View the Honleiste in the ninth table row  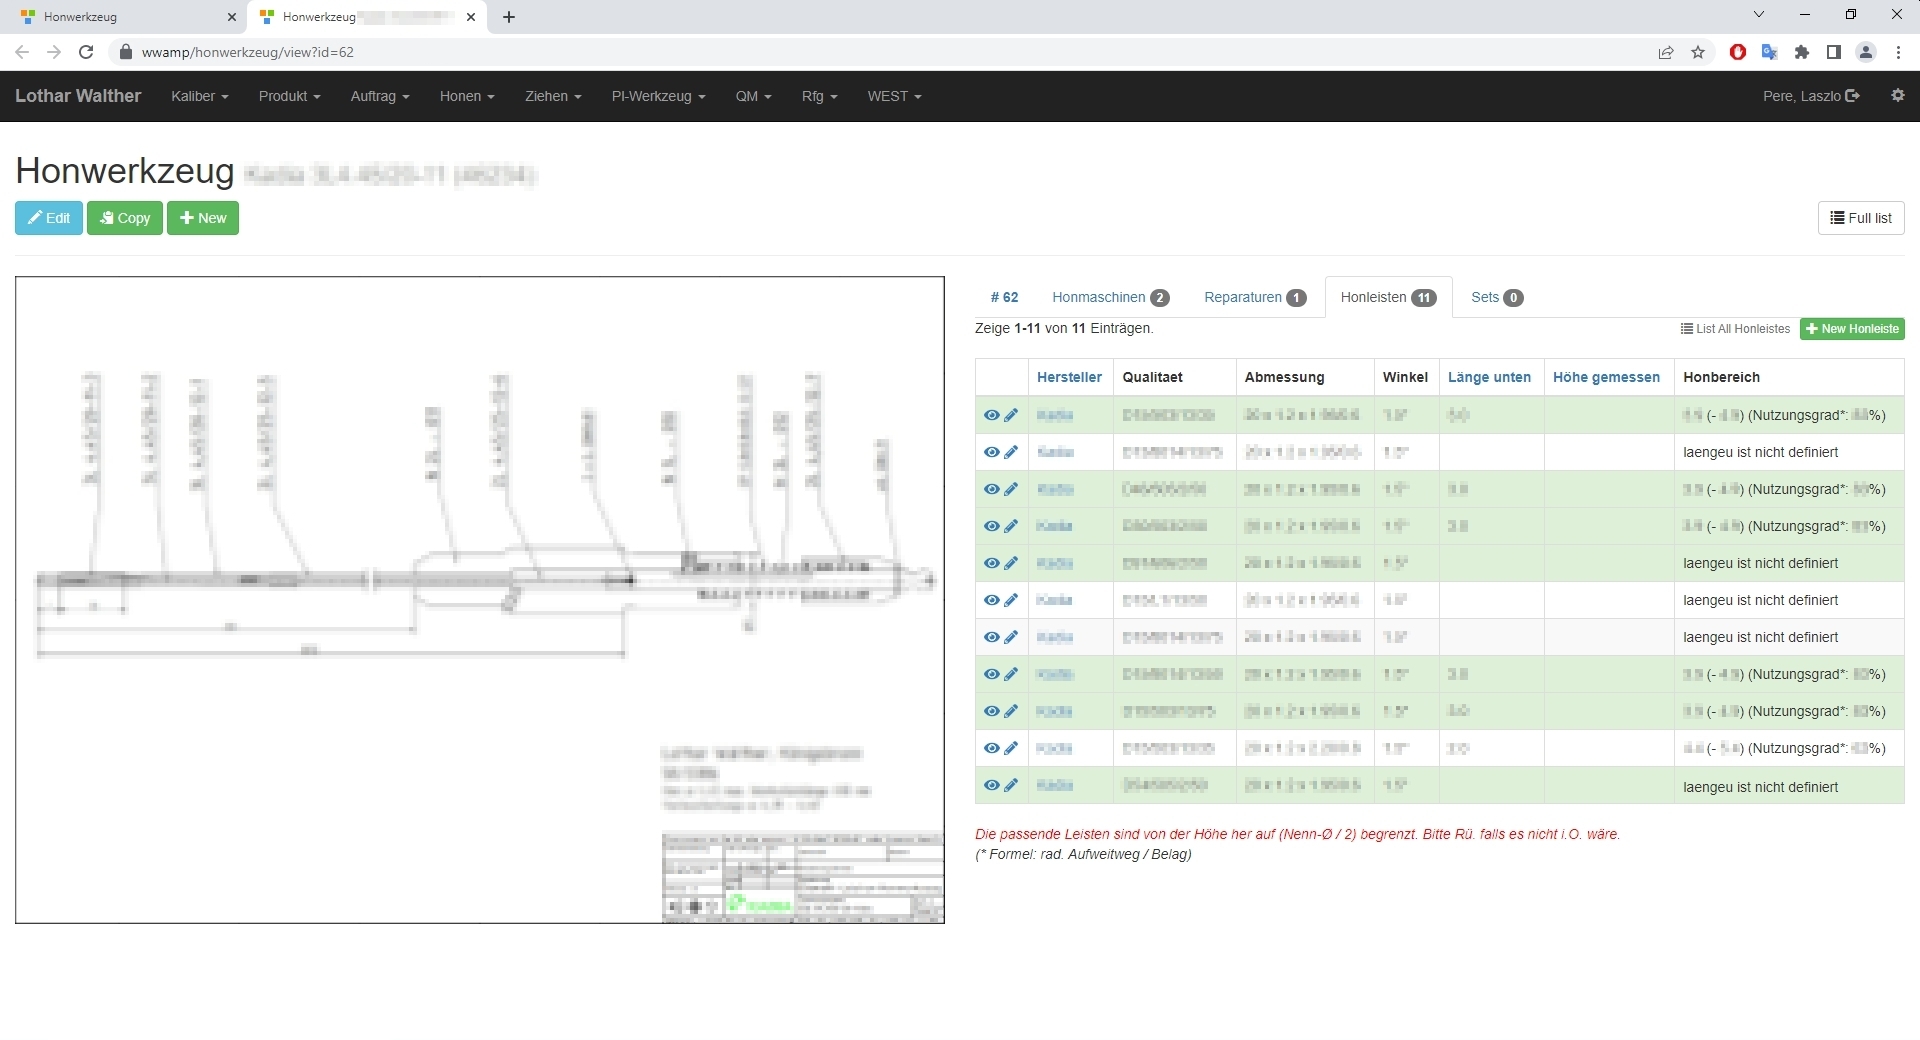click(x=991, y=711)
